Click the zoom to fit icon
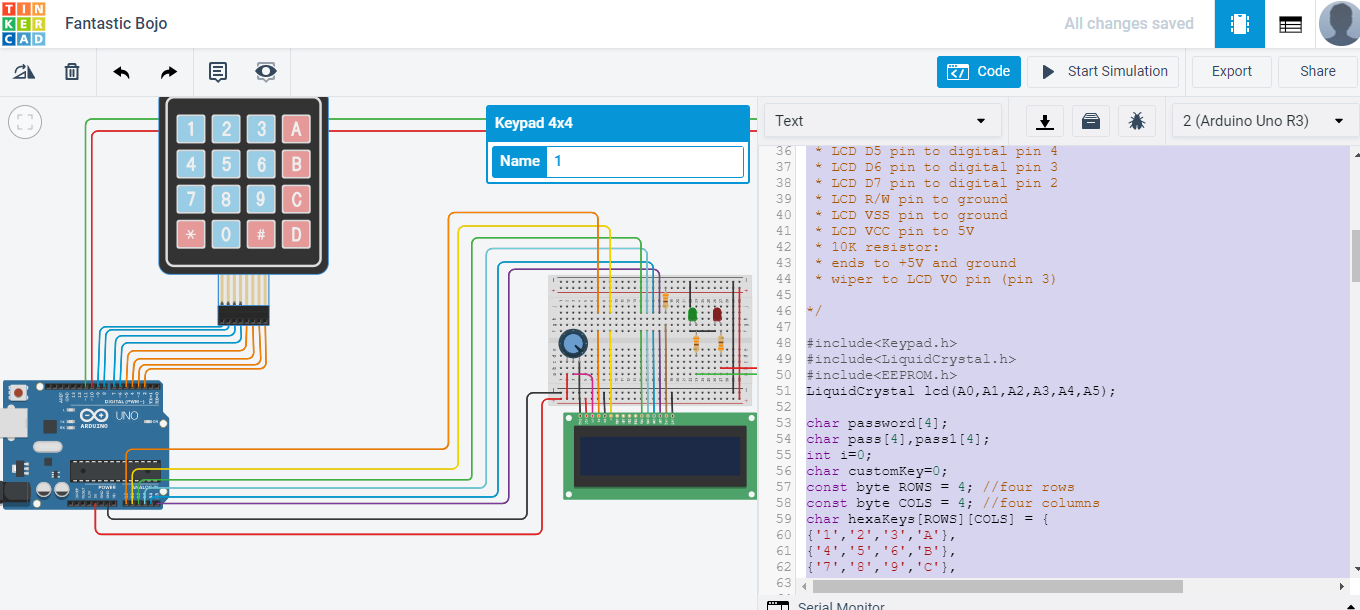The width and height of the screenshot is (1360, 610). [x=24, y=123]
